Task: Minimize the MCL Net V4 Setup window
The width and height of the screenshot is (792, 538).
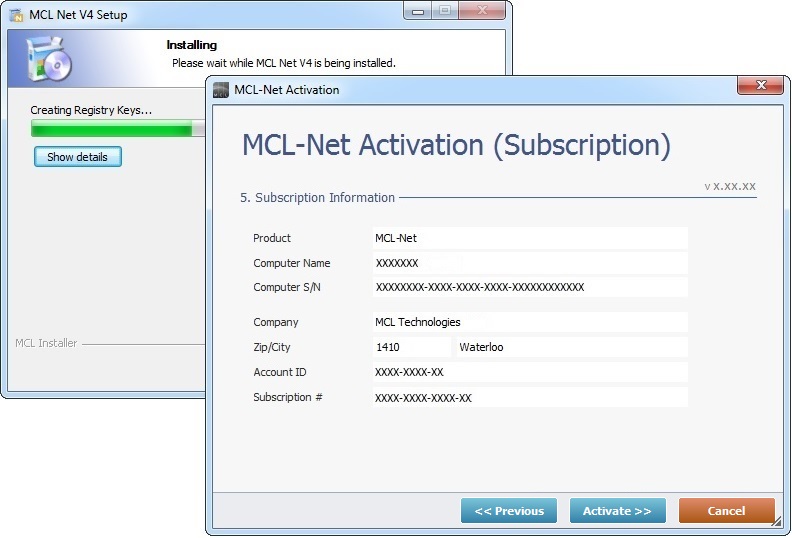Action: [417, 11]
